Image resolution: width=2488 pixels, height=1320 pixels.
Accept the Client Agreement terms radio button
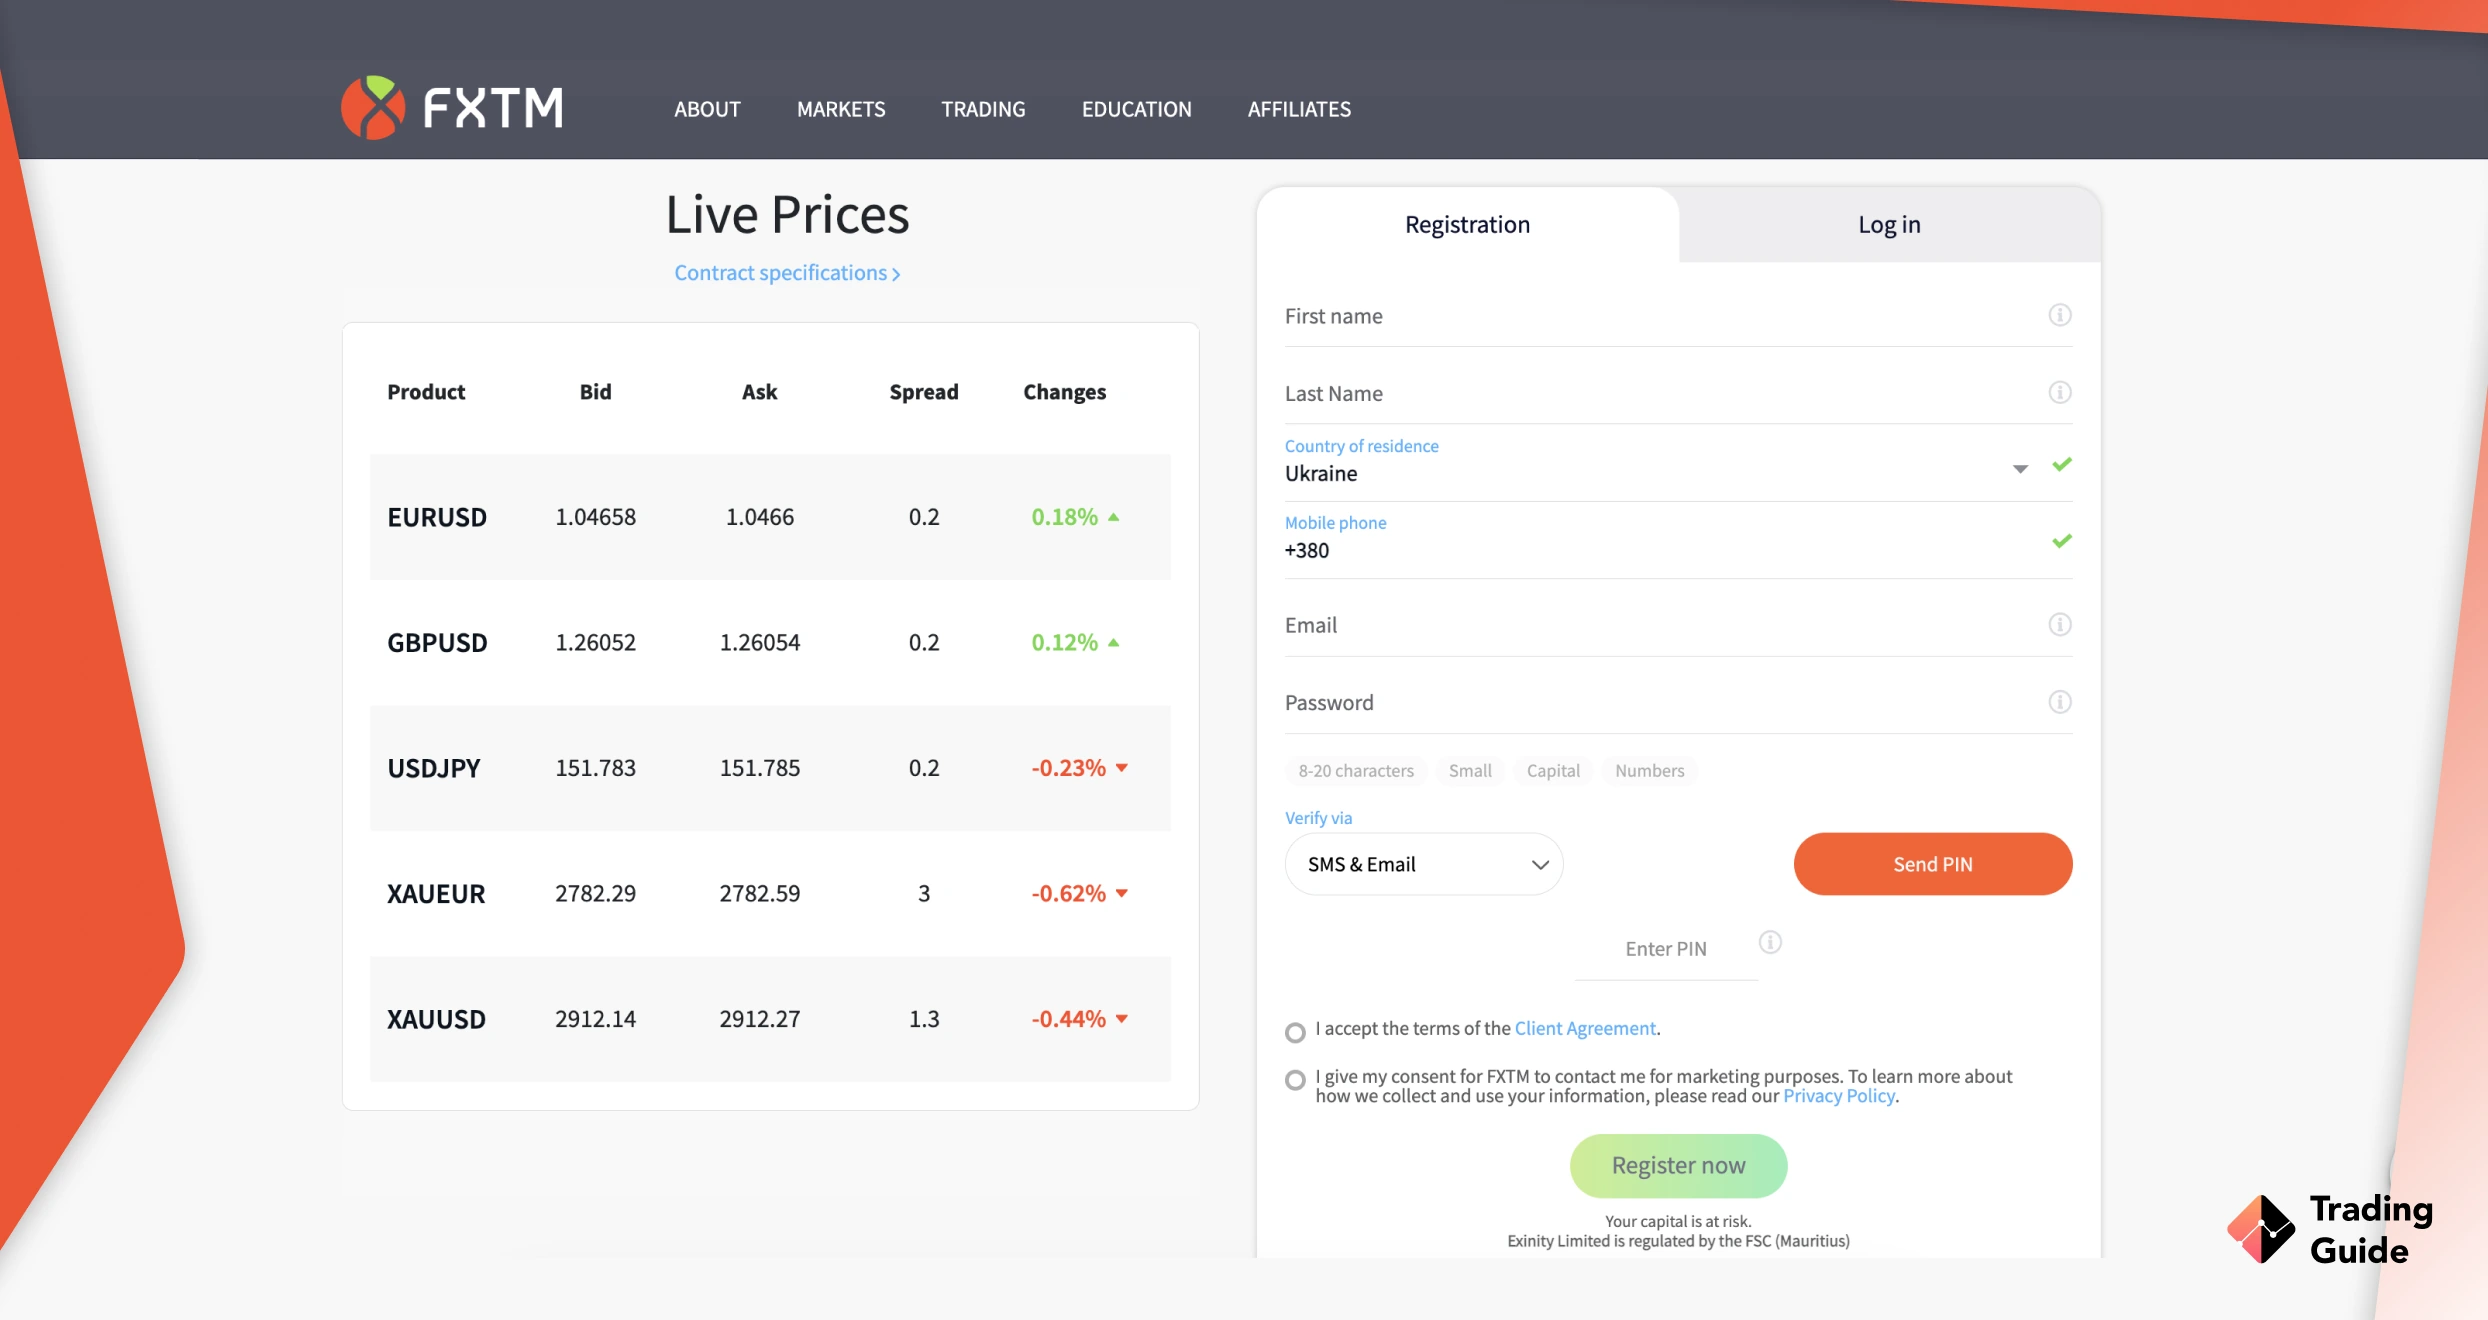point(1295,1032)
